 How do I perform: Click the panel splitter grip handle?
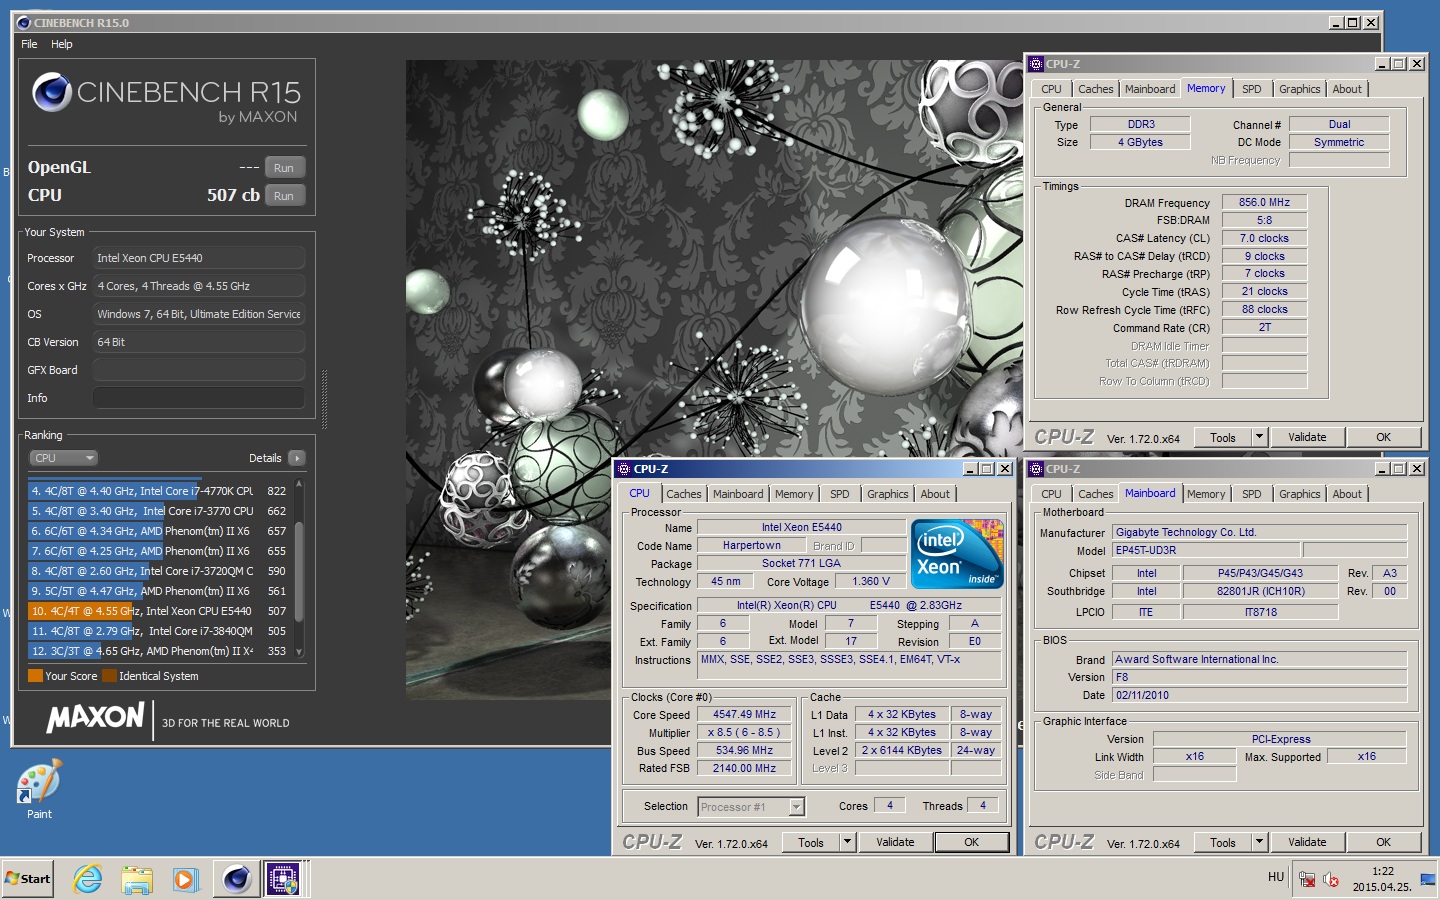(x=323, y=399)
